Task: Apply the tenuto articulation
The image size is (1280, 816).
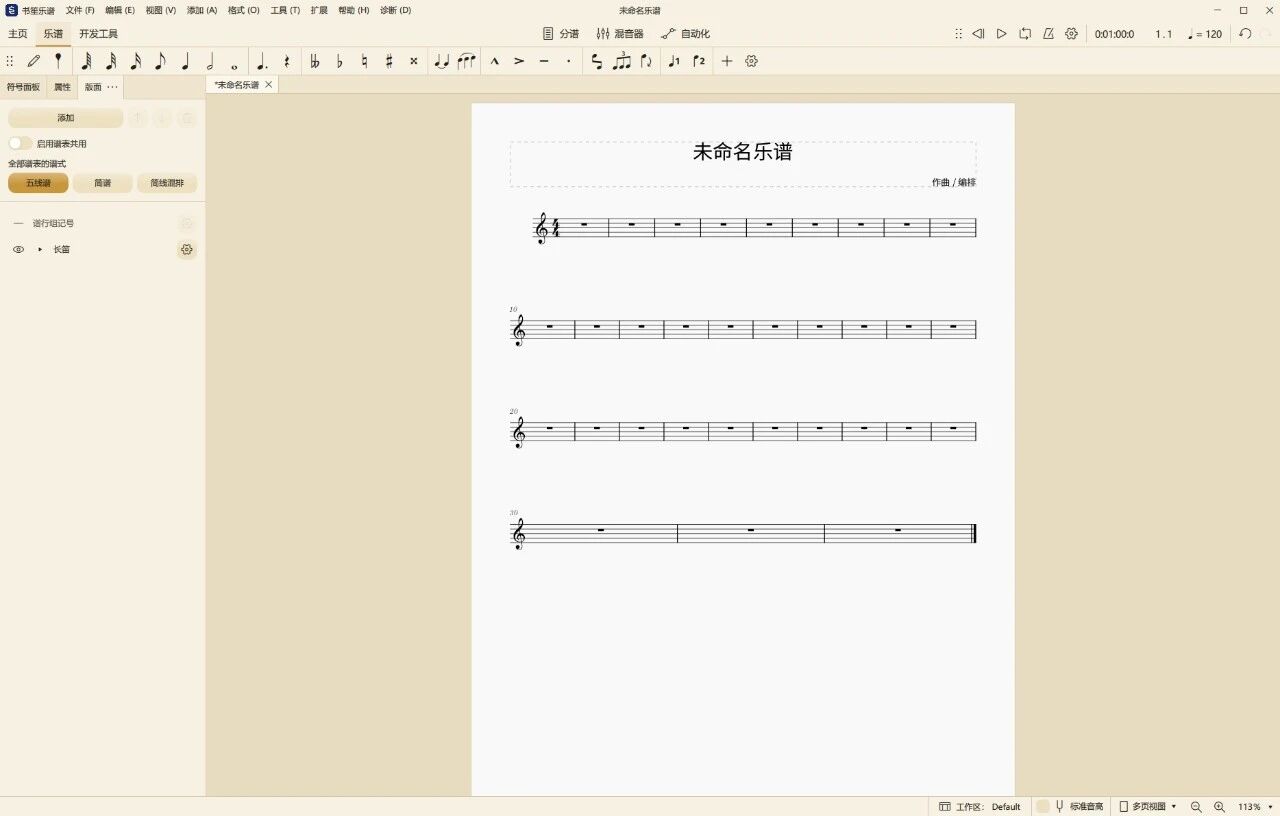Action: pyautogui.click(x=544, y=61)
